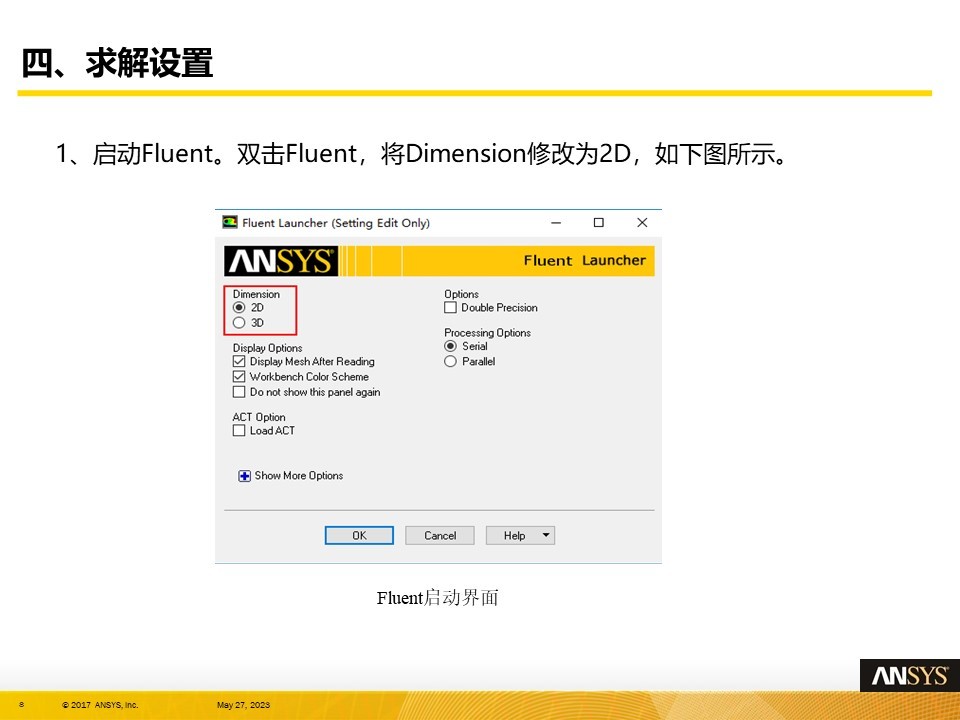Click the ANSYS logo in launcher banner
The height and width of the screenshot is (720, 960).
point(281,261)
